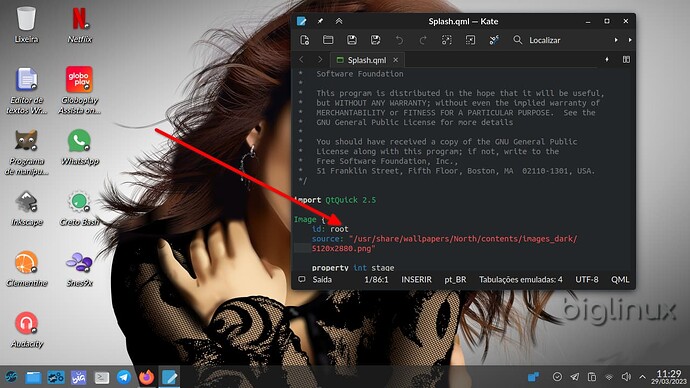Screen dimensions: 690x388
Task: Save the Splash.qml file
Action: click(352, 40)
